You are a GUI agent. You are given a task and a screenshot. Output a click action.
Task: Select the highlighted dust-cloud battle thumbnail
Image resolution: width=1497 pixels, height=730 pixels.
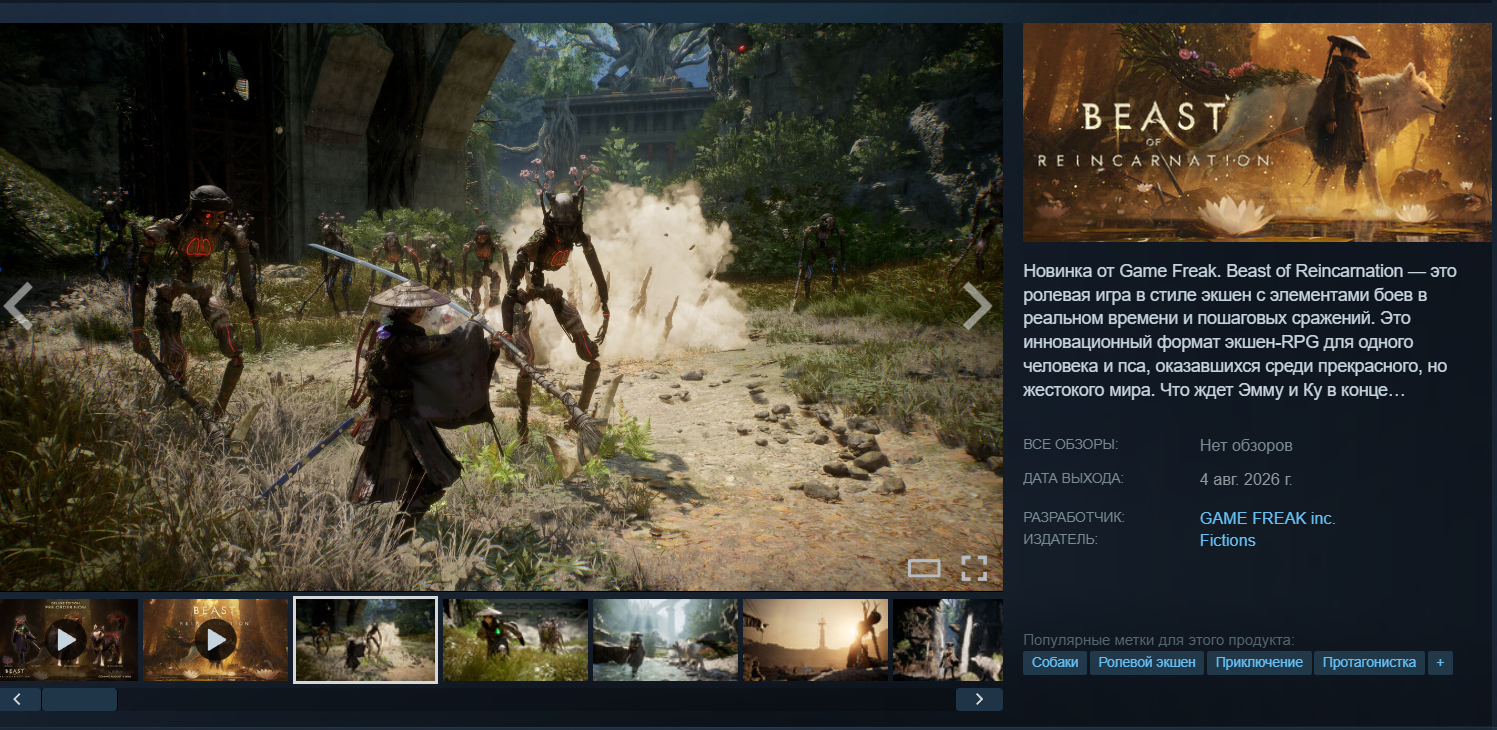coord(365,640)
